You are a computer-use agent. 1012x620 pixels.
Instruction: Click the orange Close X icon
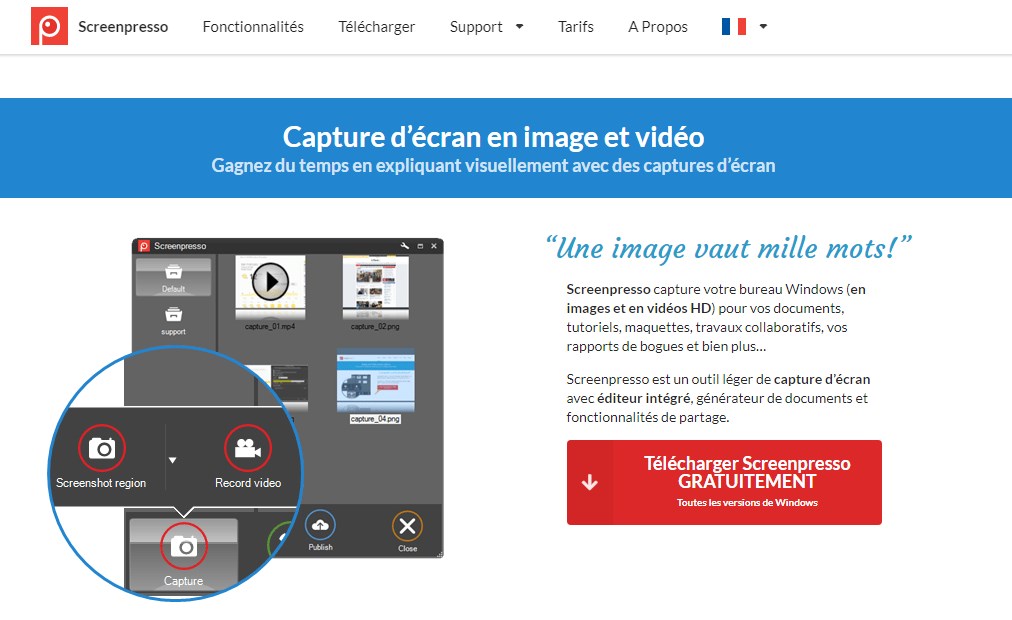click(x=407, y=526)
